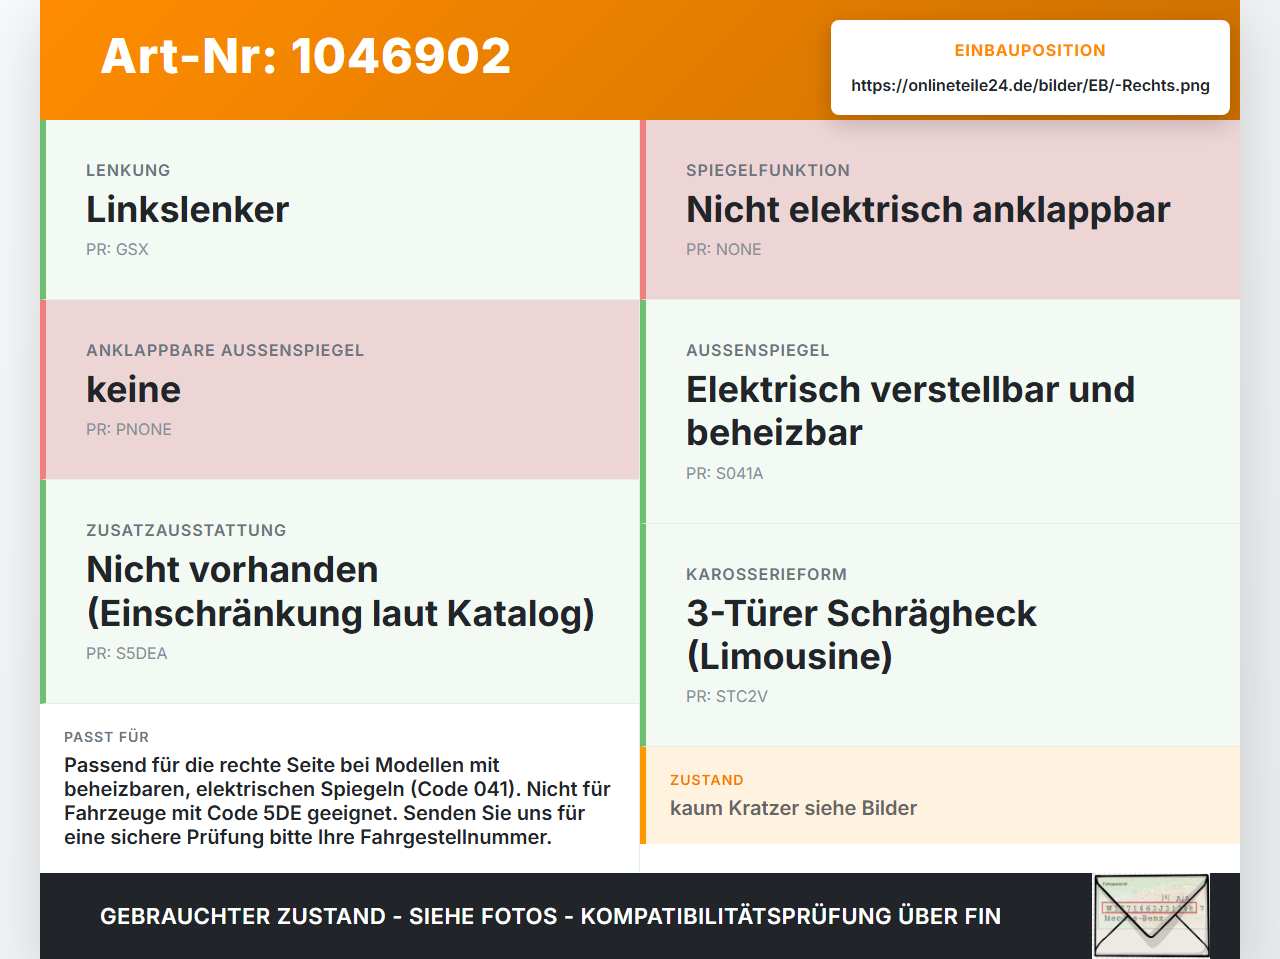1280x959 pixels.
Task: Select the Spiegelfunktion card
Action: (940, 210)
